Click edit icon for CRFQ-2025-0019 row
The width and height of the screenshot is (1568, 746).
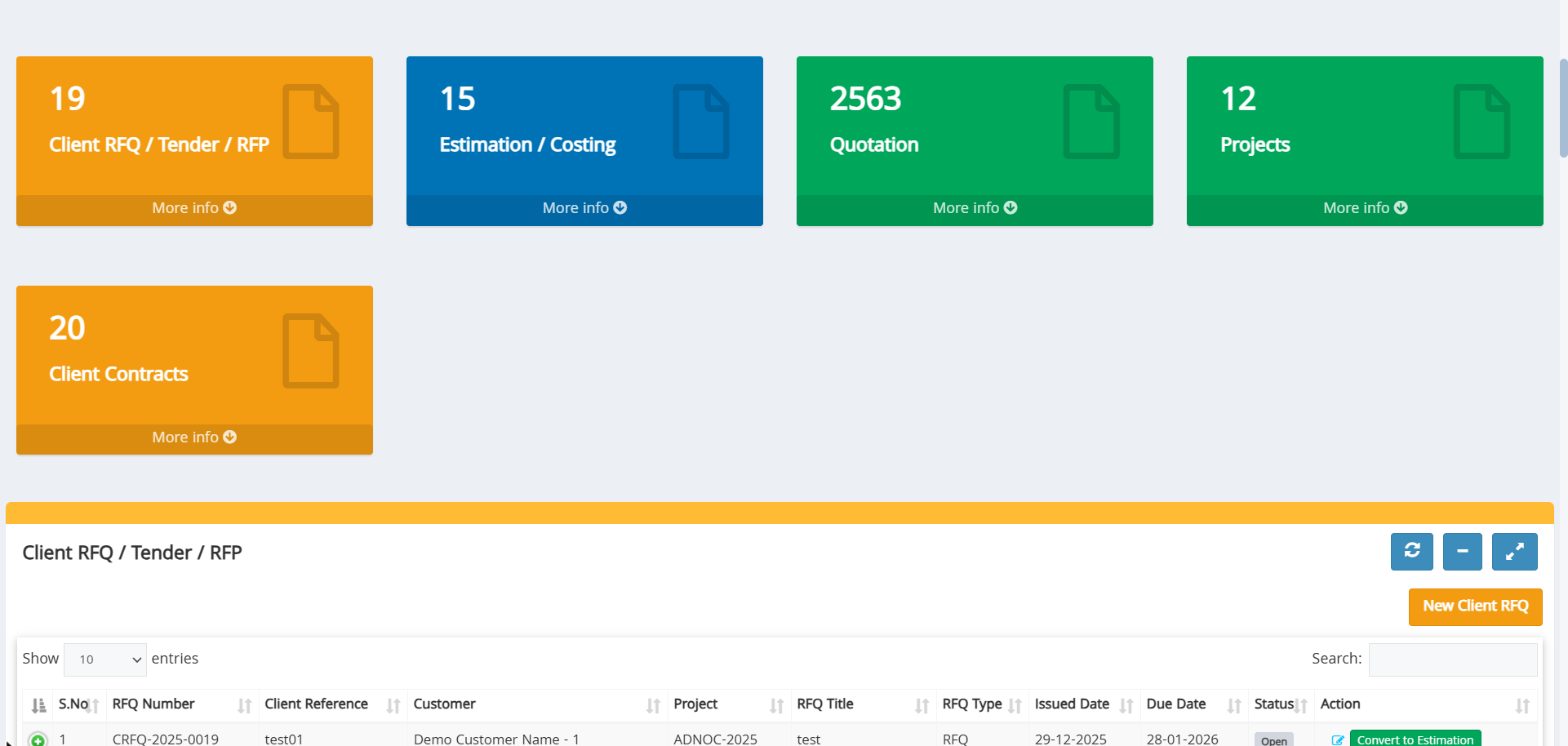point(1338,740)
